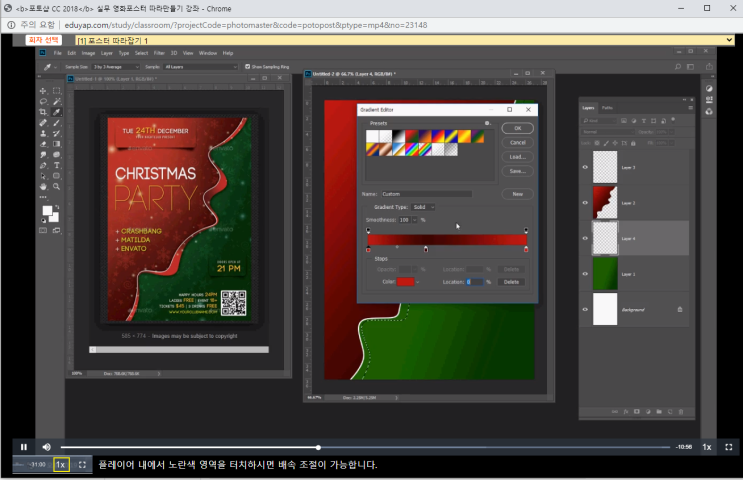Hide Background layer with its eye icon

click(x=585, y=309)
